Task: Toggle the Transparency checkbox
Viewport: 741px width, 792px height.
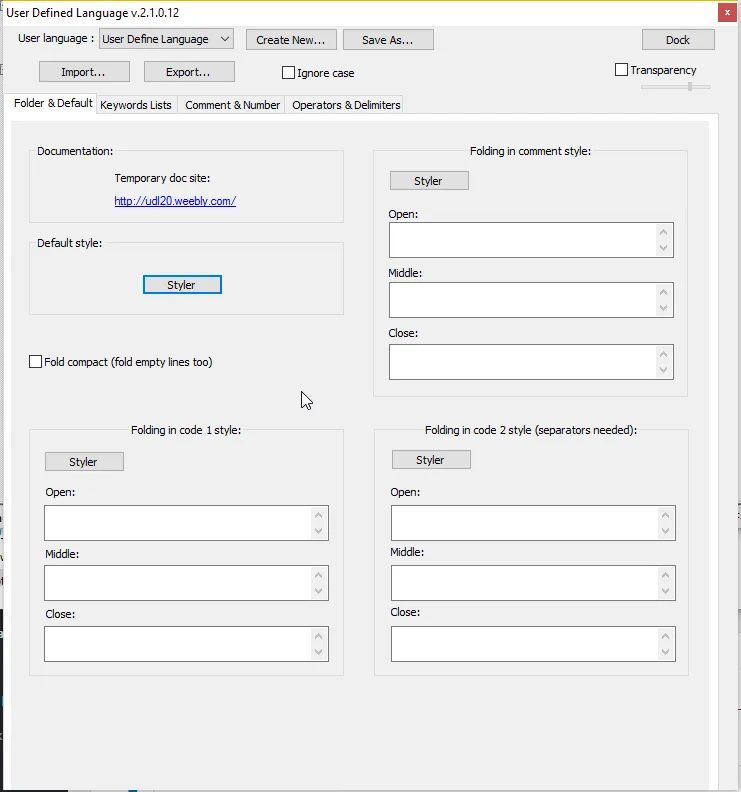Action: pos(621,70)
